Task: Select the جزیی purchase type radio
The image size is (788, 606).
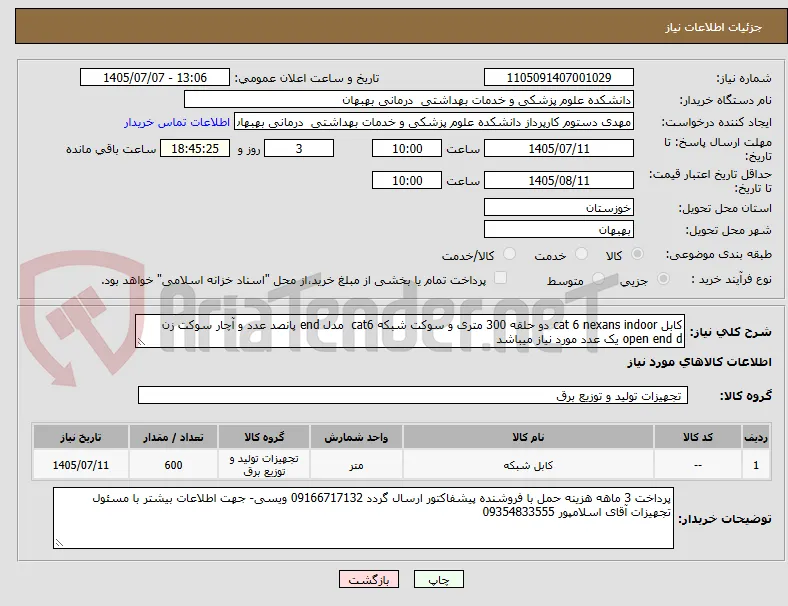Action: click(x=663, y=278)
